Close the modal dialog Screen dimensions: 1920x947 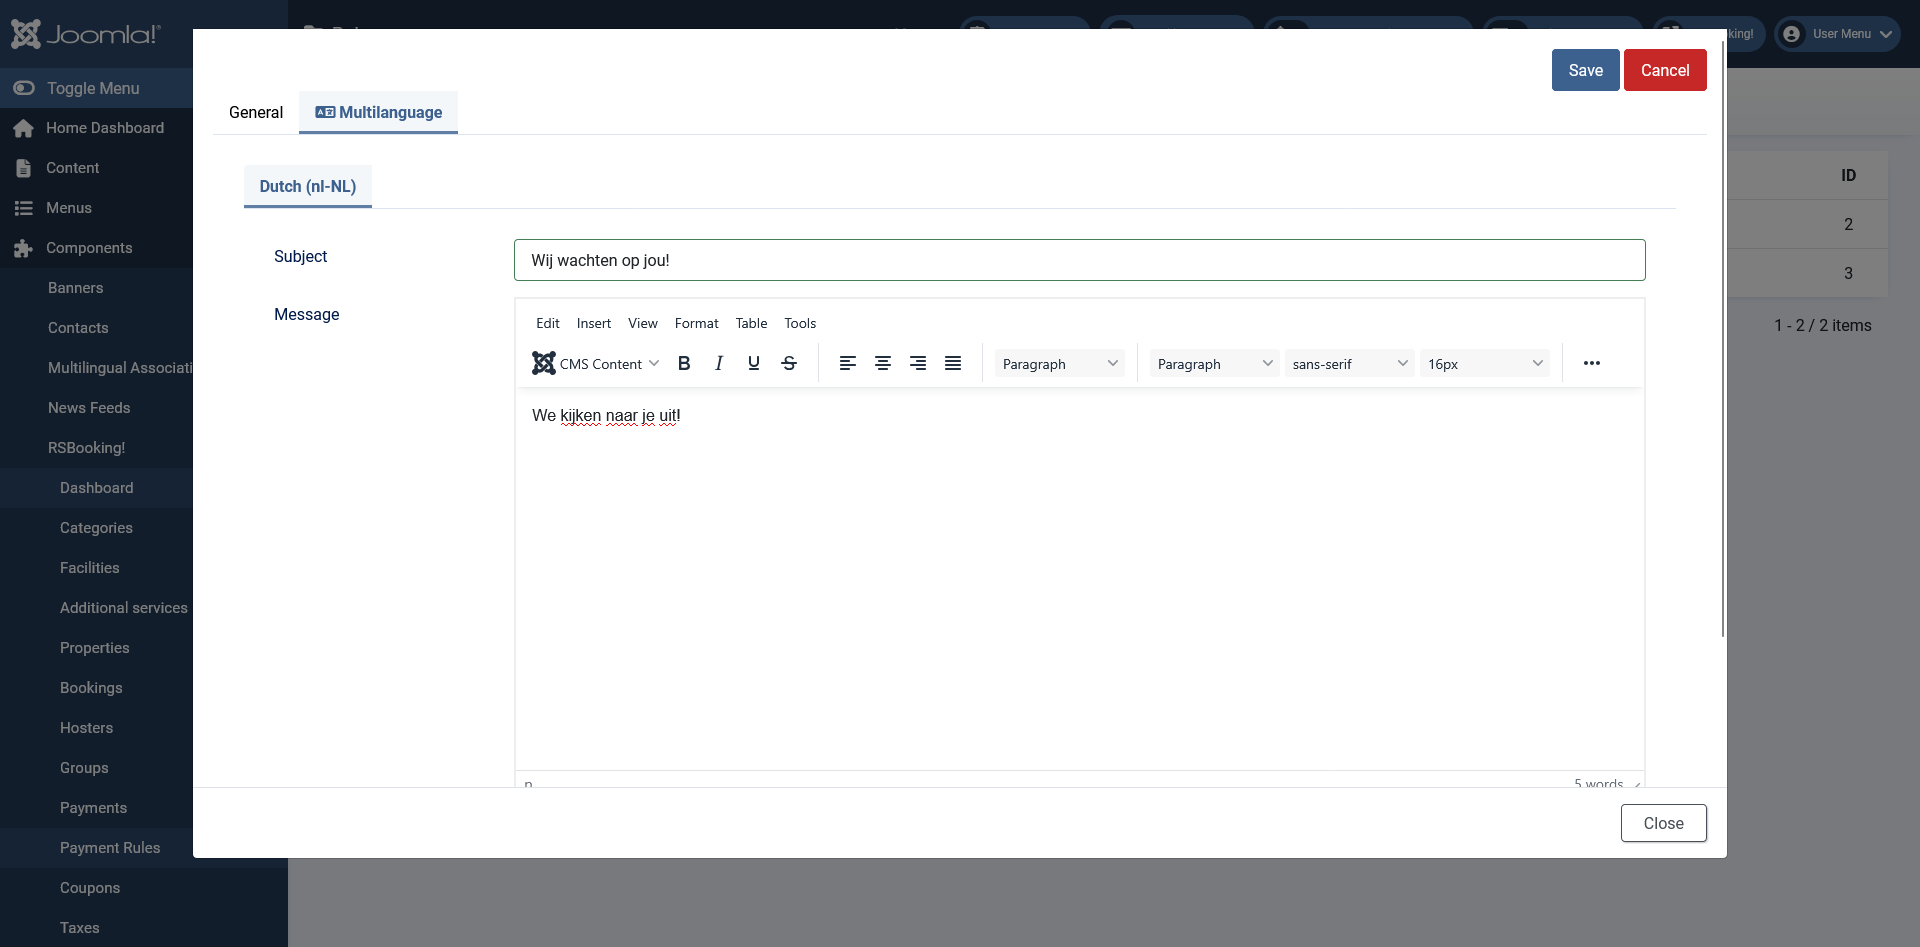[1663, 823]
